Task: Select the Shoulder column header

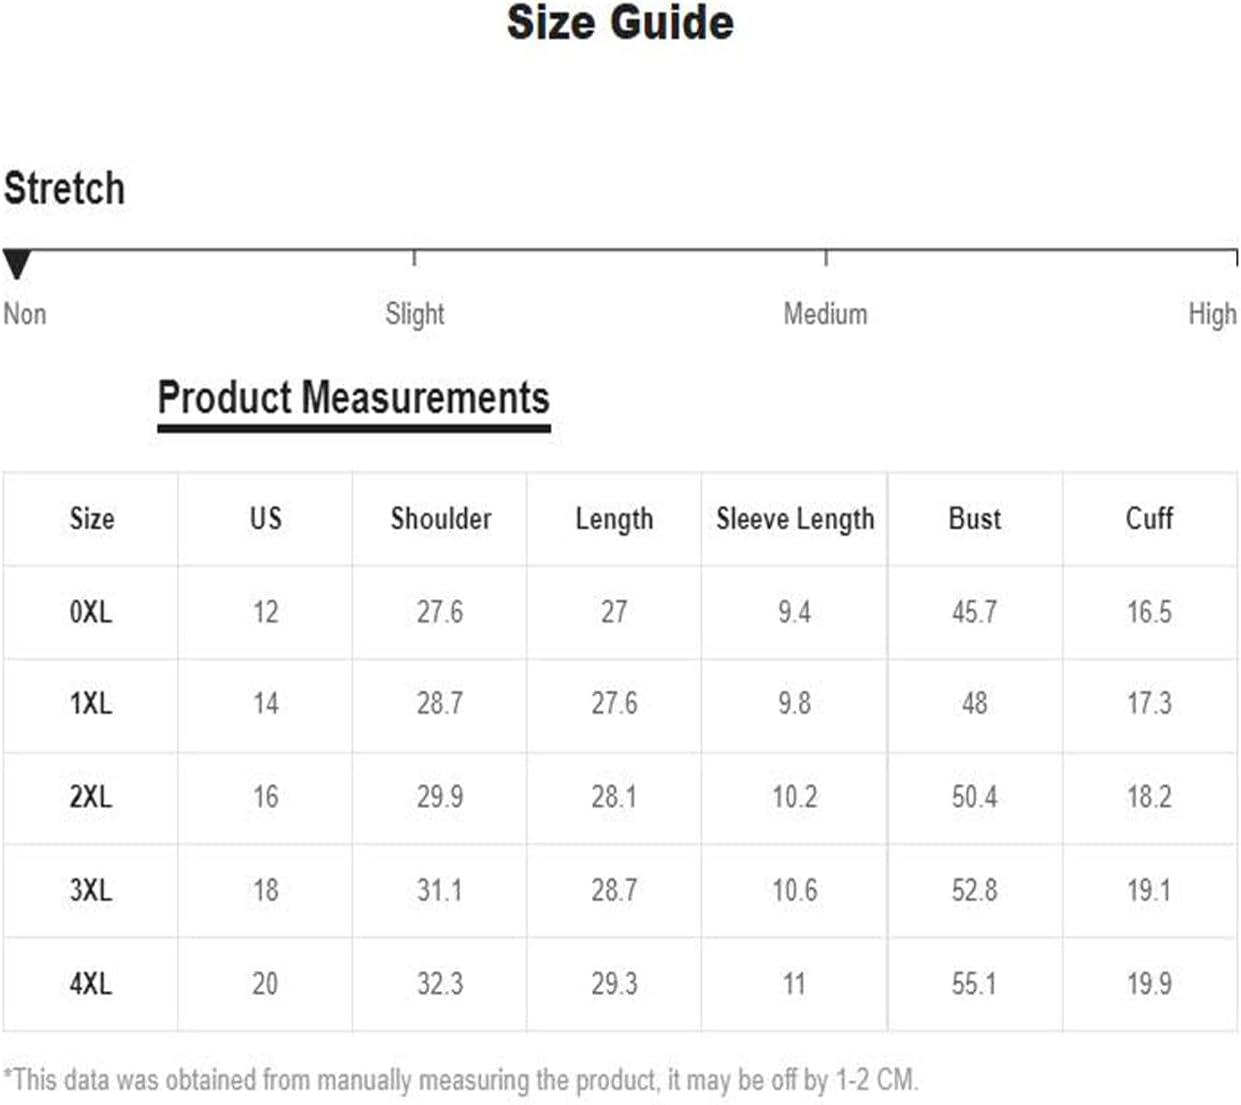Action: tap(441, 518)
